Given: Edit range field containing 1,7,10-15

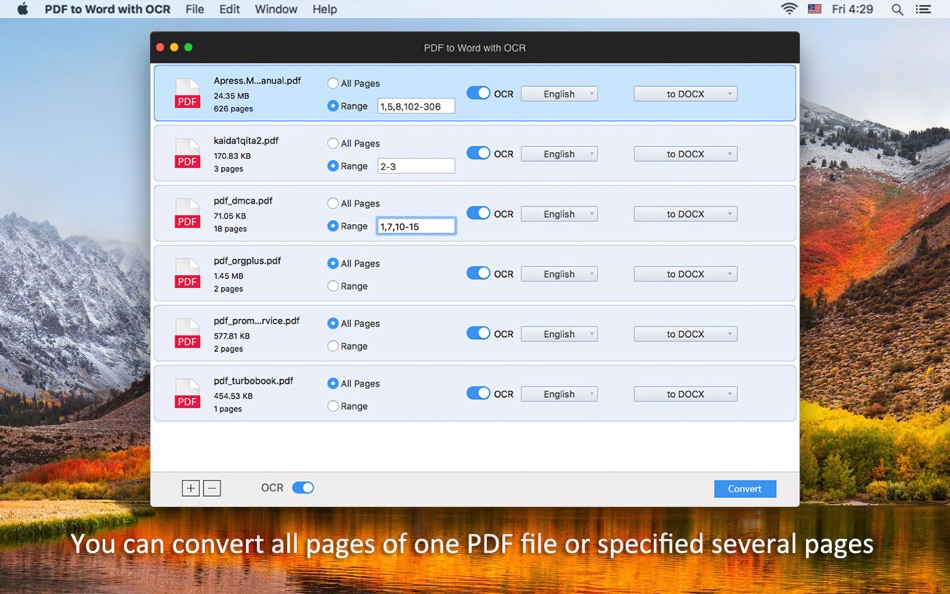Looking at the screenshot, I should click(416, 226).
